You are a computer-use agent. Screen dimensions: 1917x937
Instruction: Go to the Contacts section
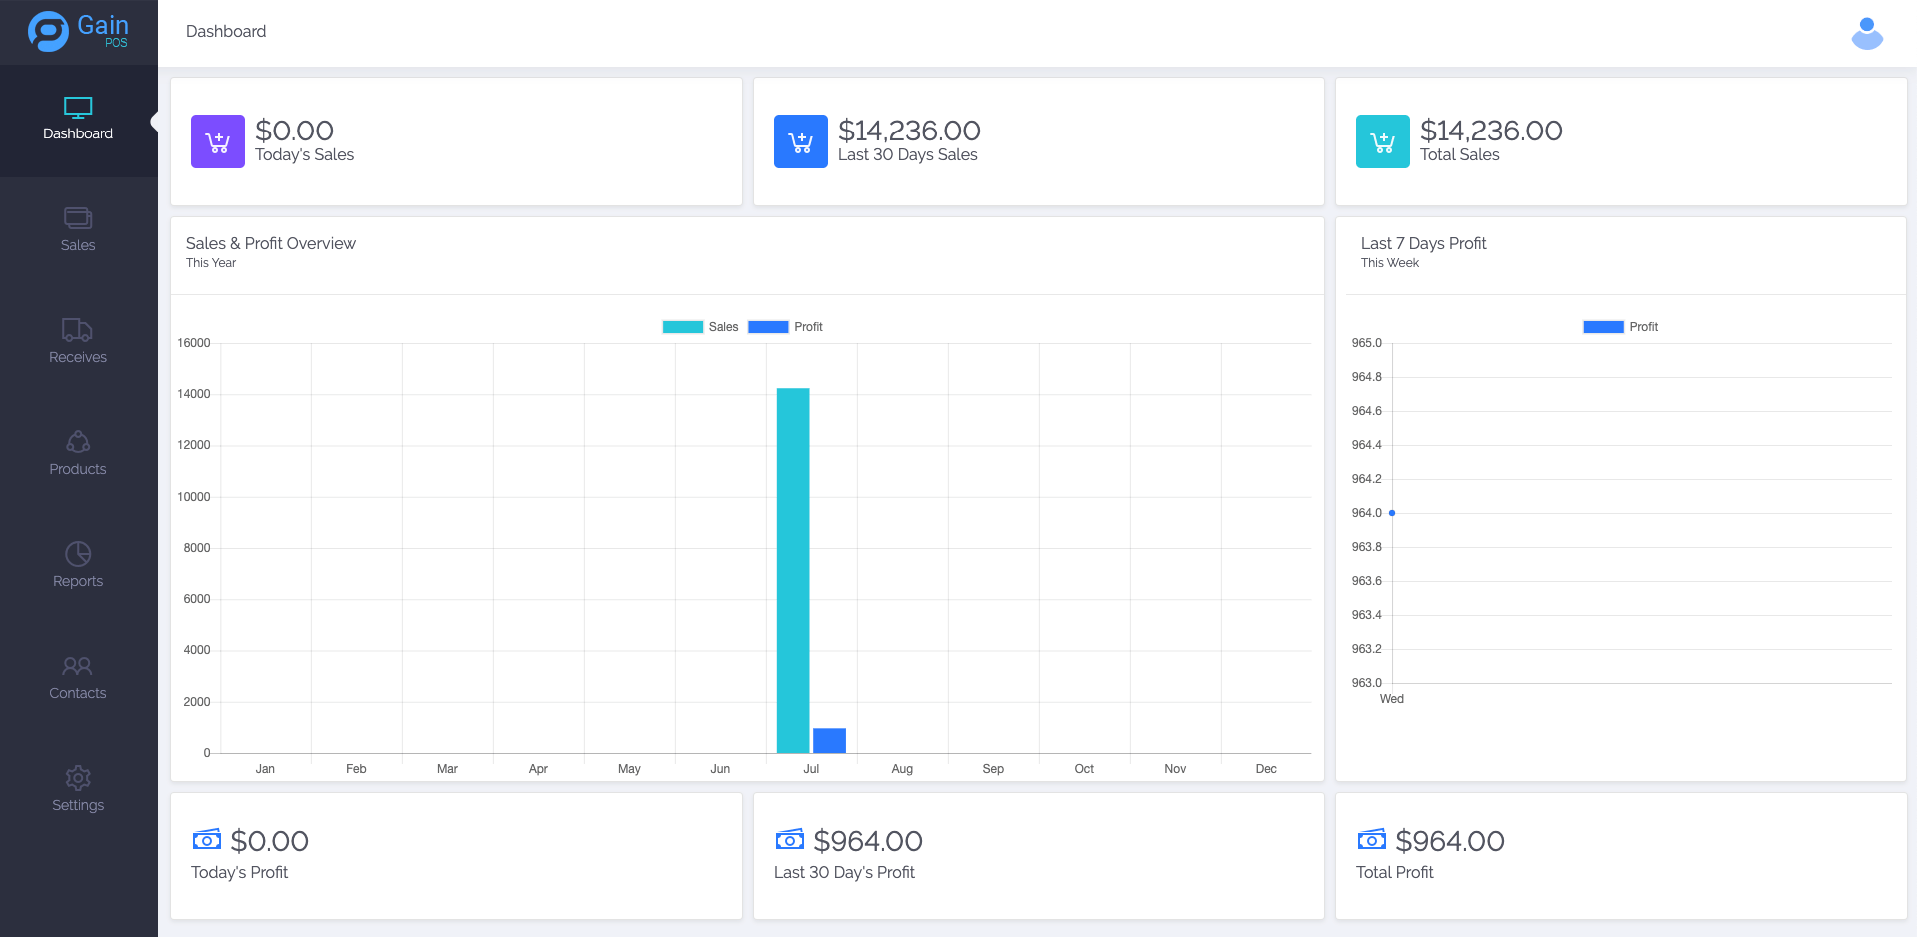coord(78,681)
